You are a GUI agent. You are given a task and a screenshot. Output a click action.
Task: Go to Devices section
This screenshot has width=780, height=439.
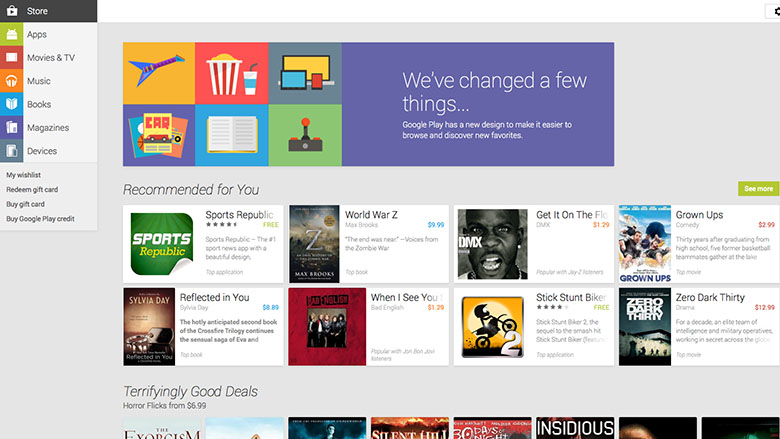click(x=42, y=151)
